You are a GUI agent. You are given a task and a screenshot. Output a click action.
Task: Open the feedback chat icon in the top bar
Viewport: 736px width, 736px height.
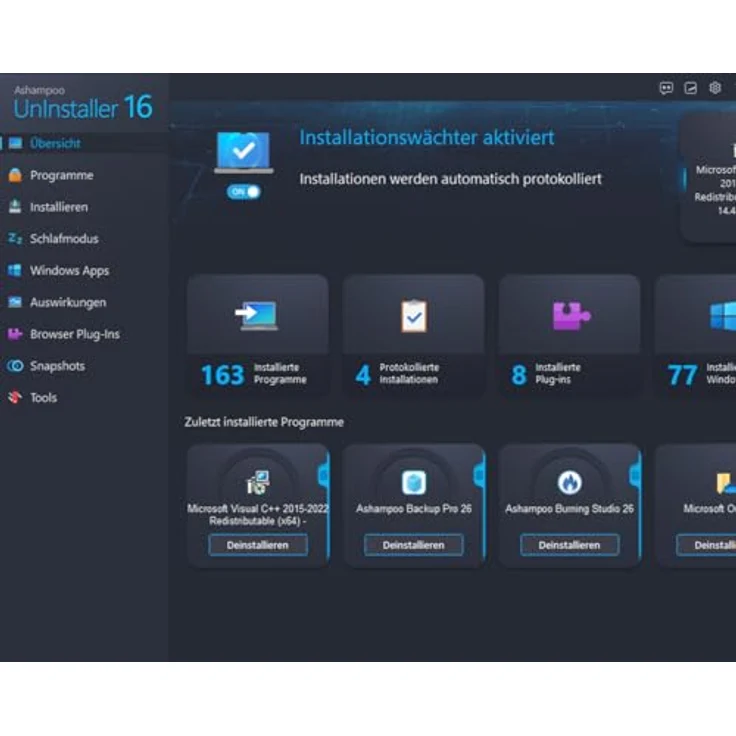pos(666,88)
